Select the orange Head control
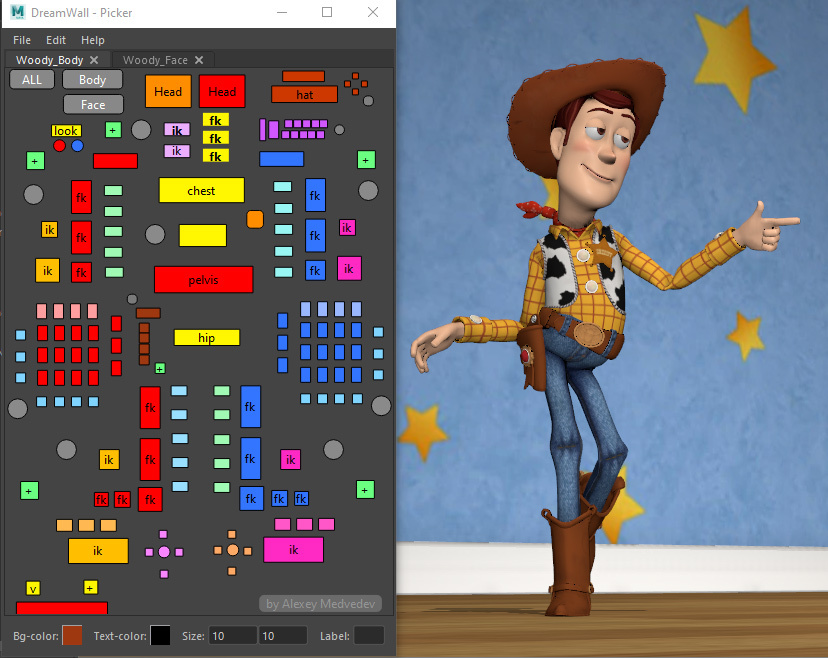Image resolution: width=828 pixels, height=658 pixels. [x=168, y=91]
